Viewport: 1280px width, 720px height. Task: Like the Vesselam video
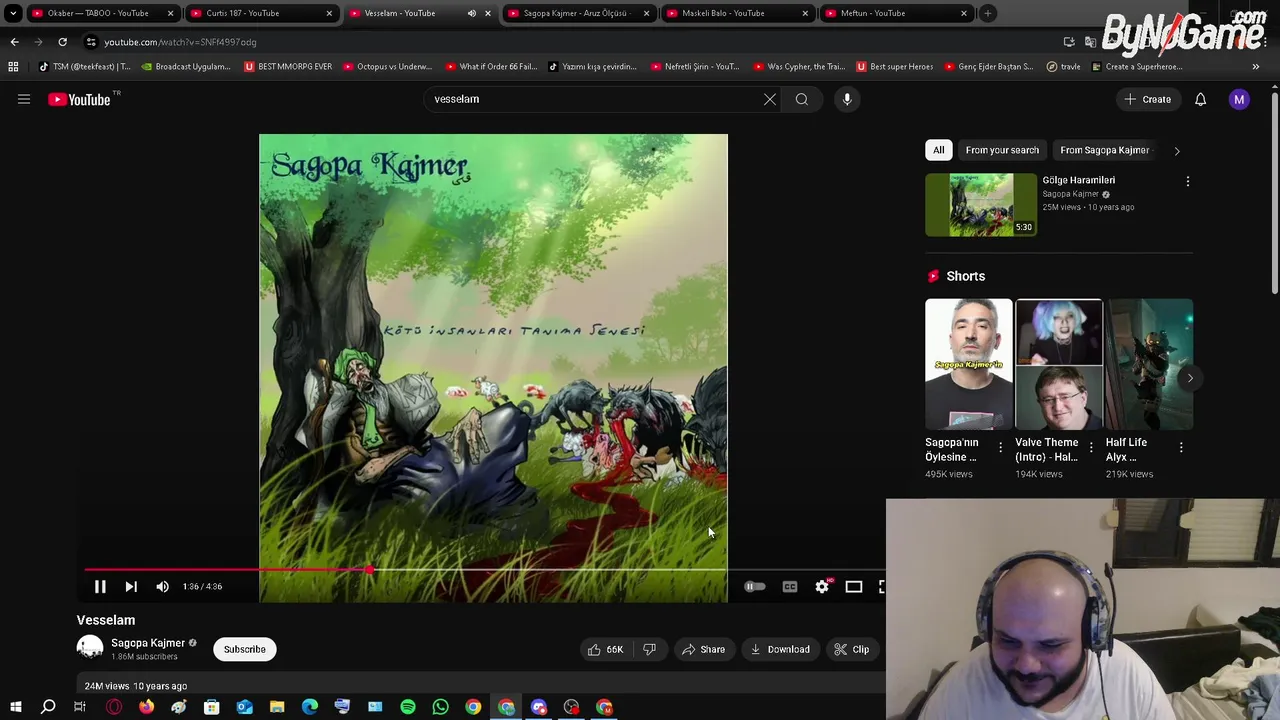coord(606,649)
